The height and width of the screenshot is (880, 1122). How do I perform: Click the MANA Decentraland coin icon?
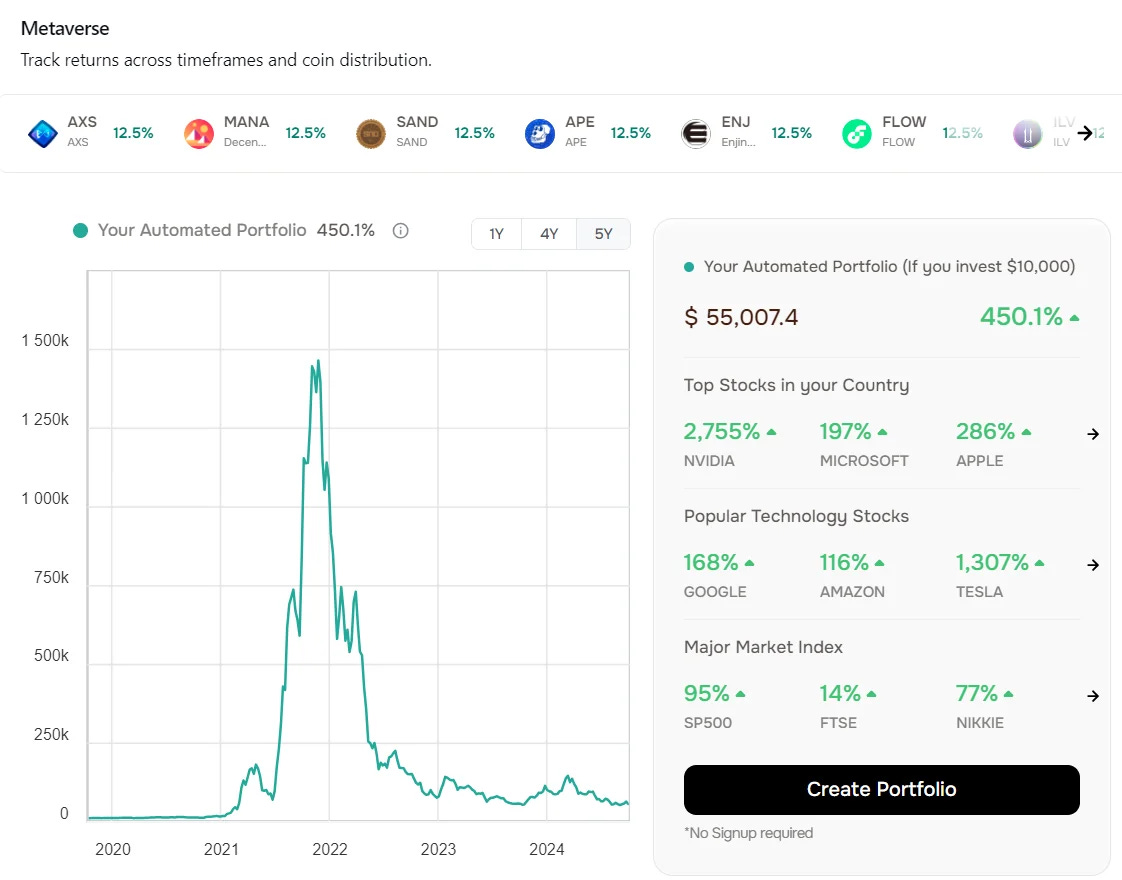pos(199,134)
